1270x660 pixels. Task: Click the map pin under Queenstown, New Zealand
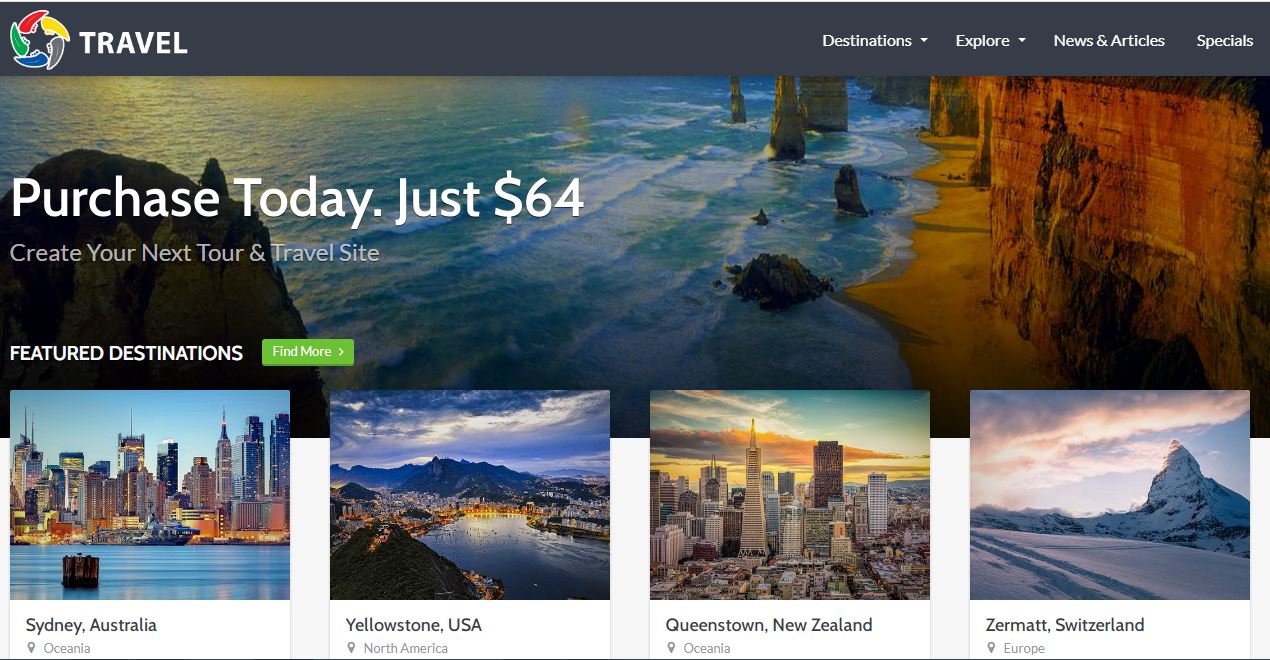[671, 648]
